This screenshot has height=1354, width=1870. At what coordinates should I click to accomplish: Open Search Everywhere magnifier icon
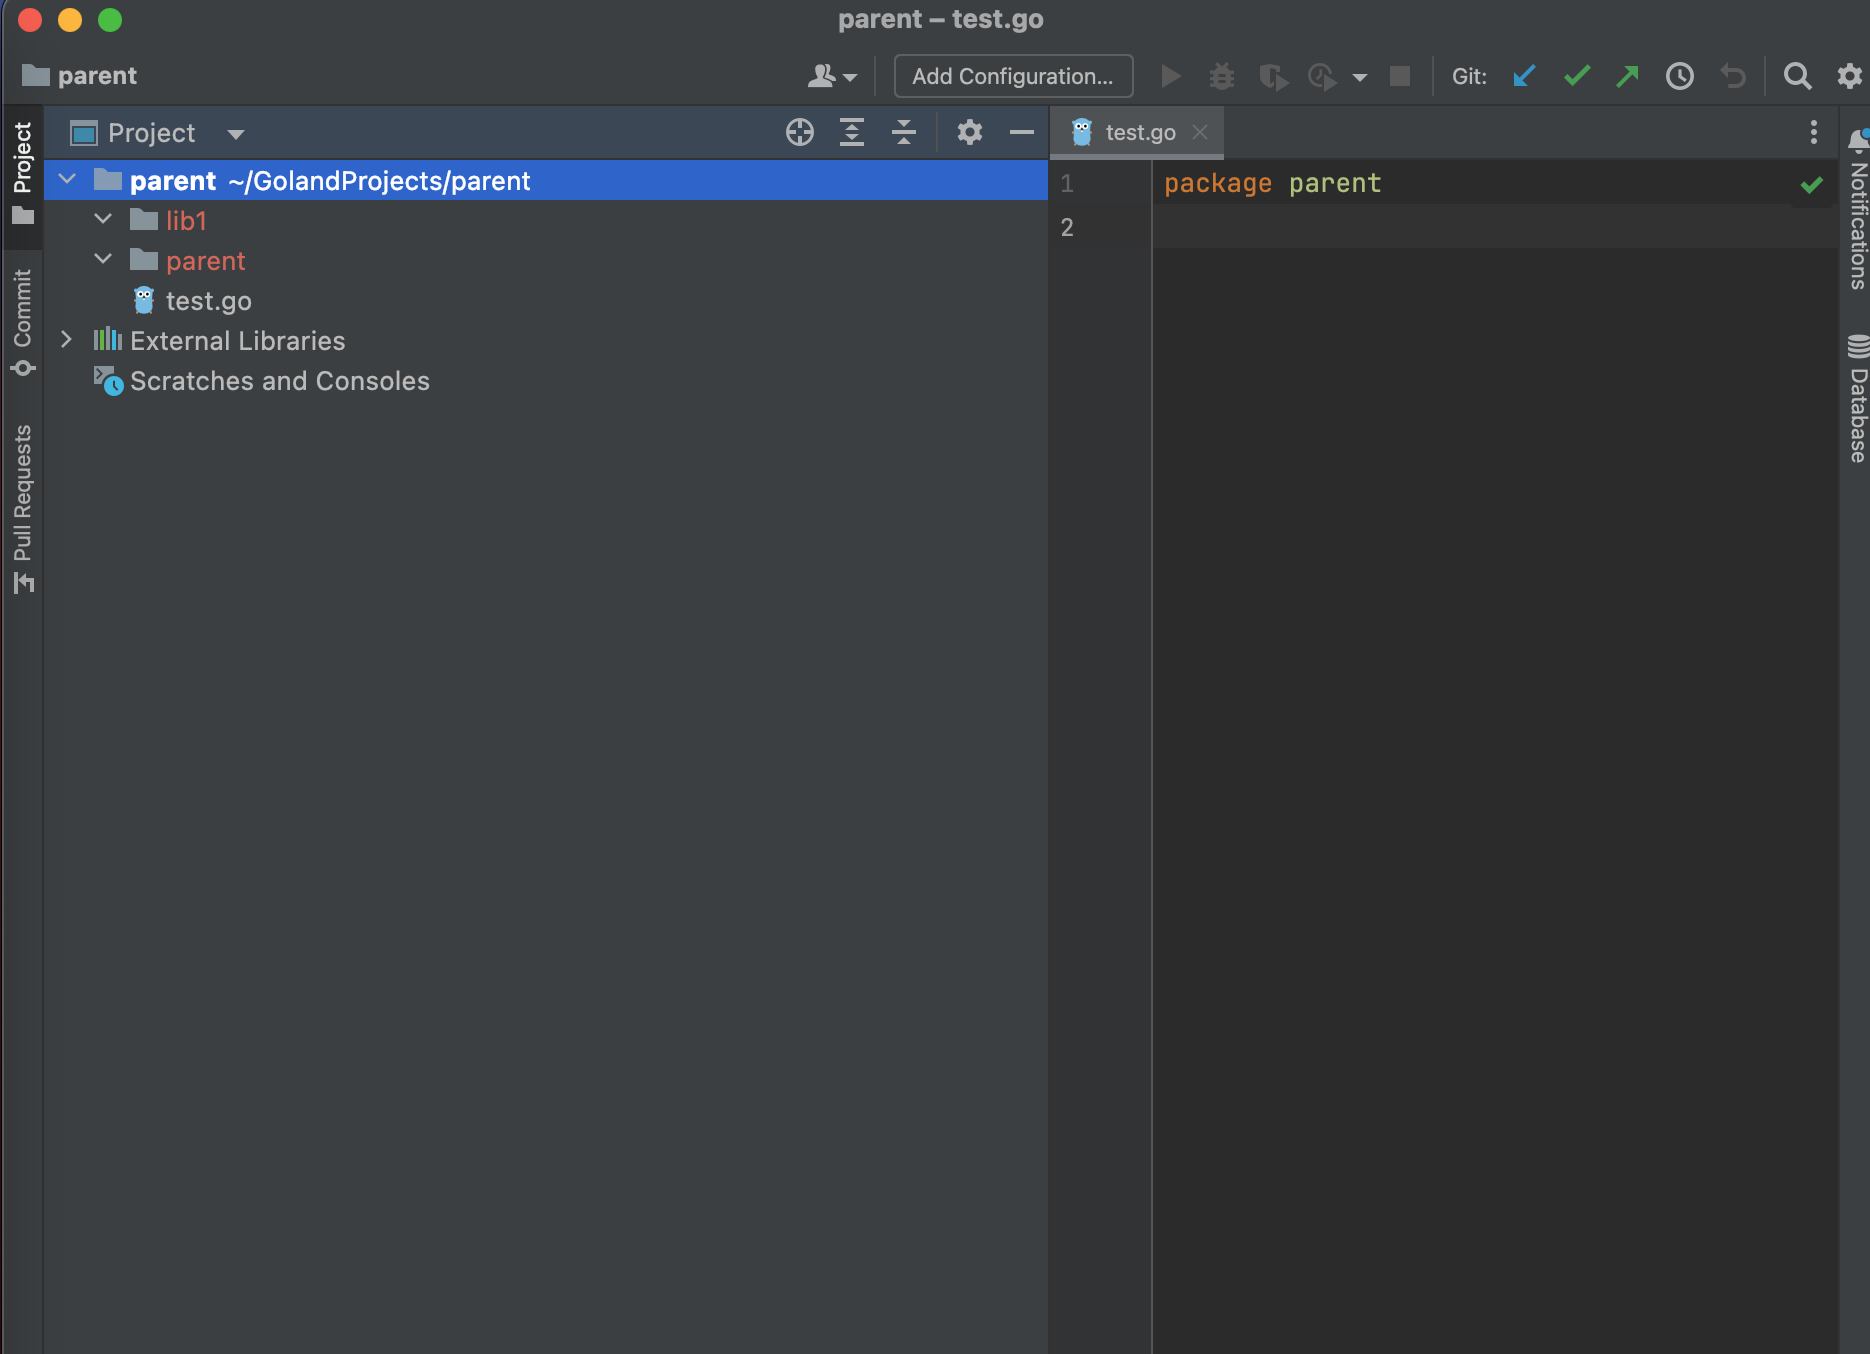(1797, 76)
